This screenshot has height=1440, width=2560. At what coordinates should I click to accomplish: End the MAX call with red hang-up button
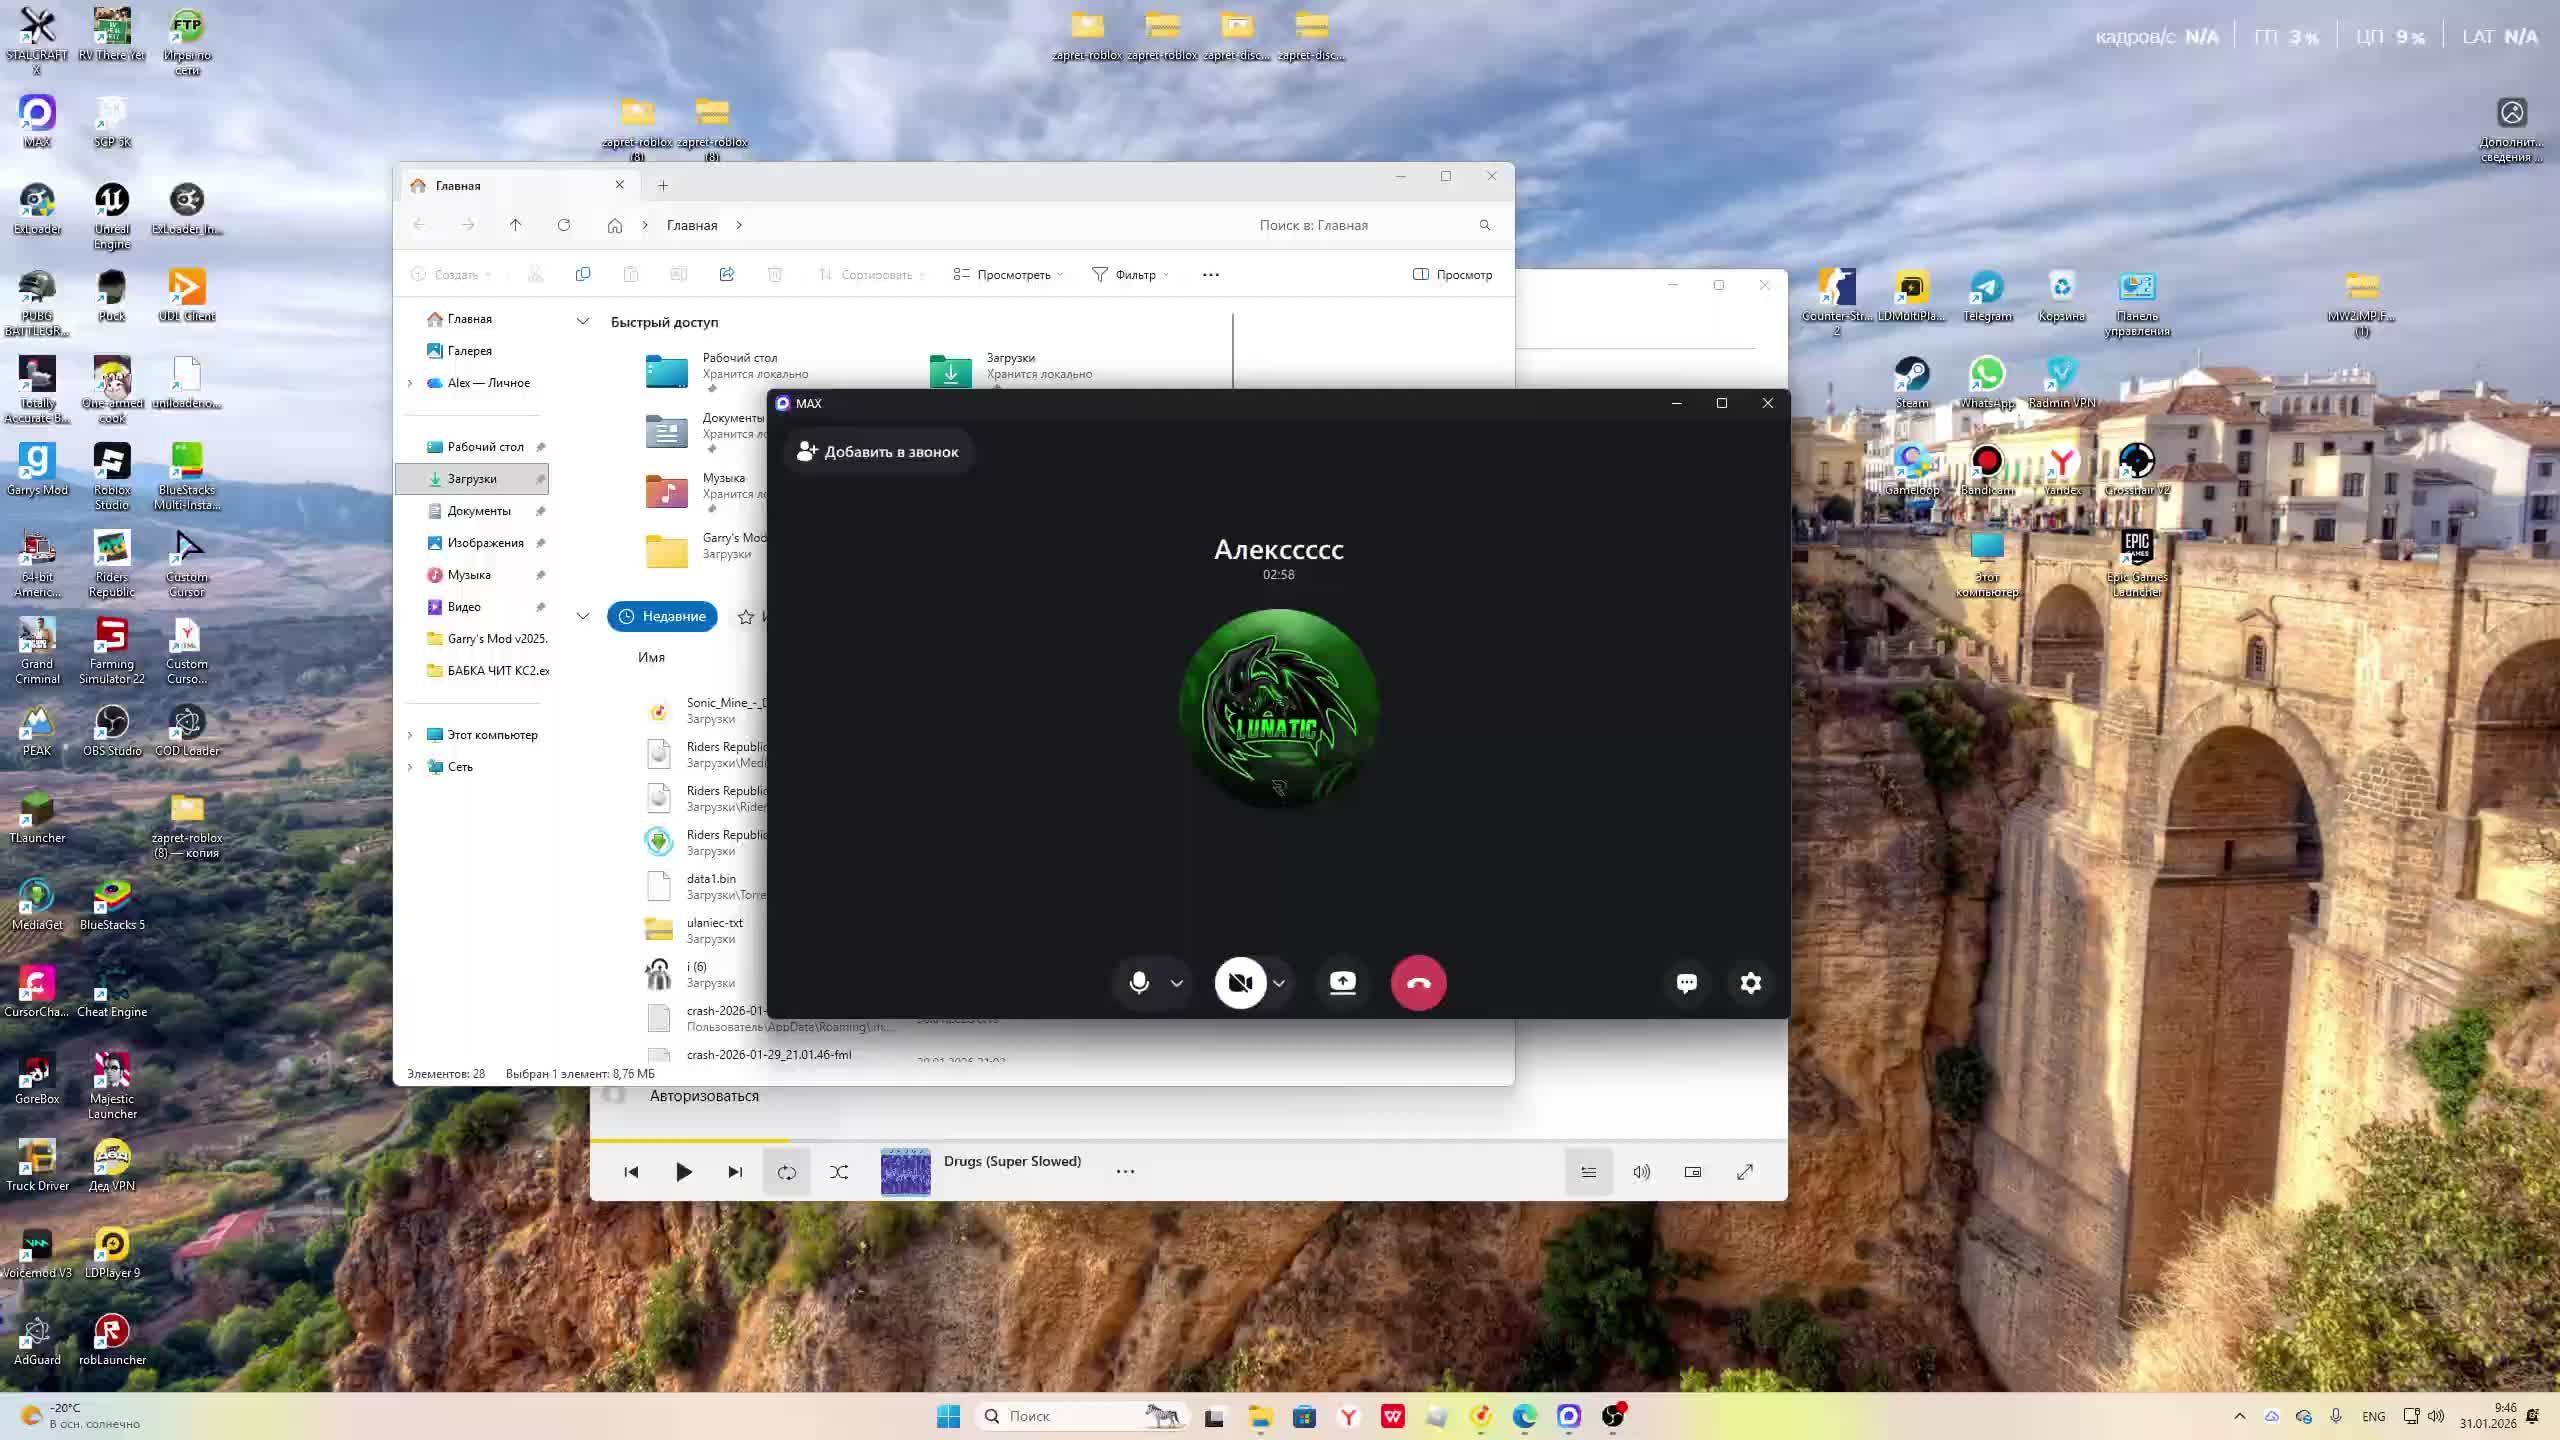[x=1418, y=983]
